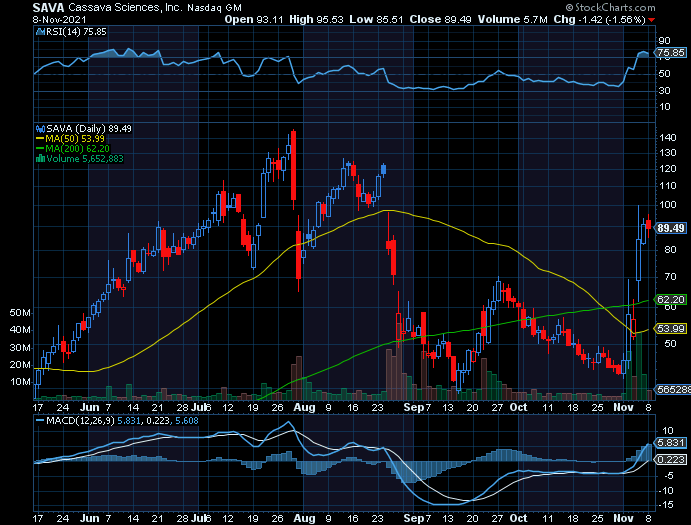Click the Aug label on price chart axis
This screenshot has height=525, width=691.
point(304,407)
